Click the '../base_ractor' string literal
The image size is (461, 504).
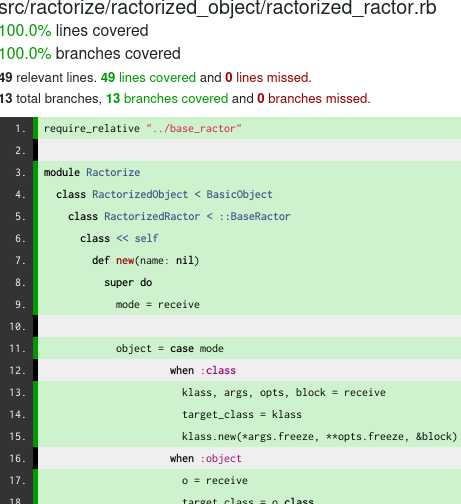pos(194,128)
